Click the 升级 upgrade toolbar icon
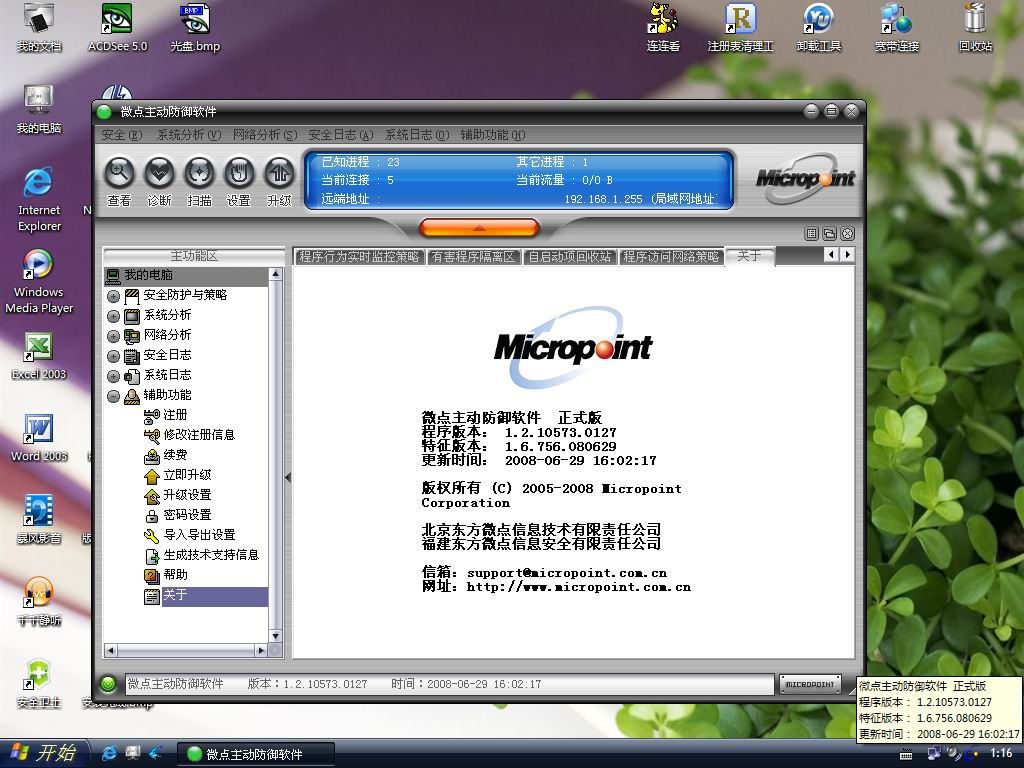 coord(279,173)
